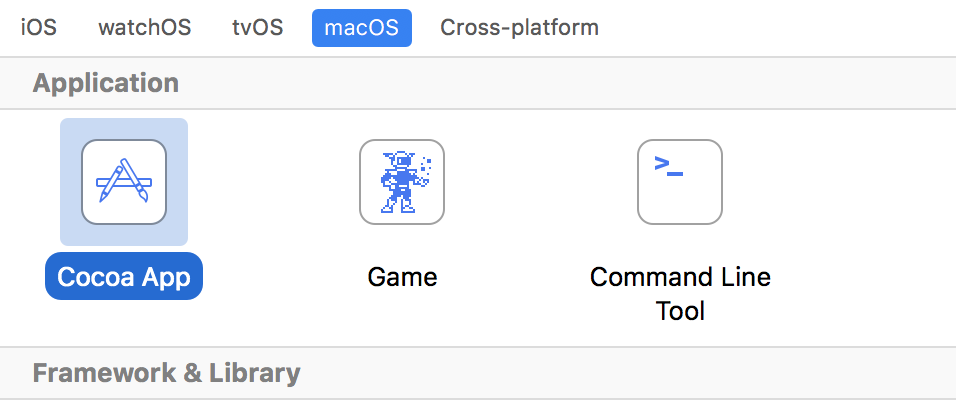Pick the Command Line Tool terminal icon
The width and height of the screenshot is (956, 414).
click(x=680, y=182)
